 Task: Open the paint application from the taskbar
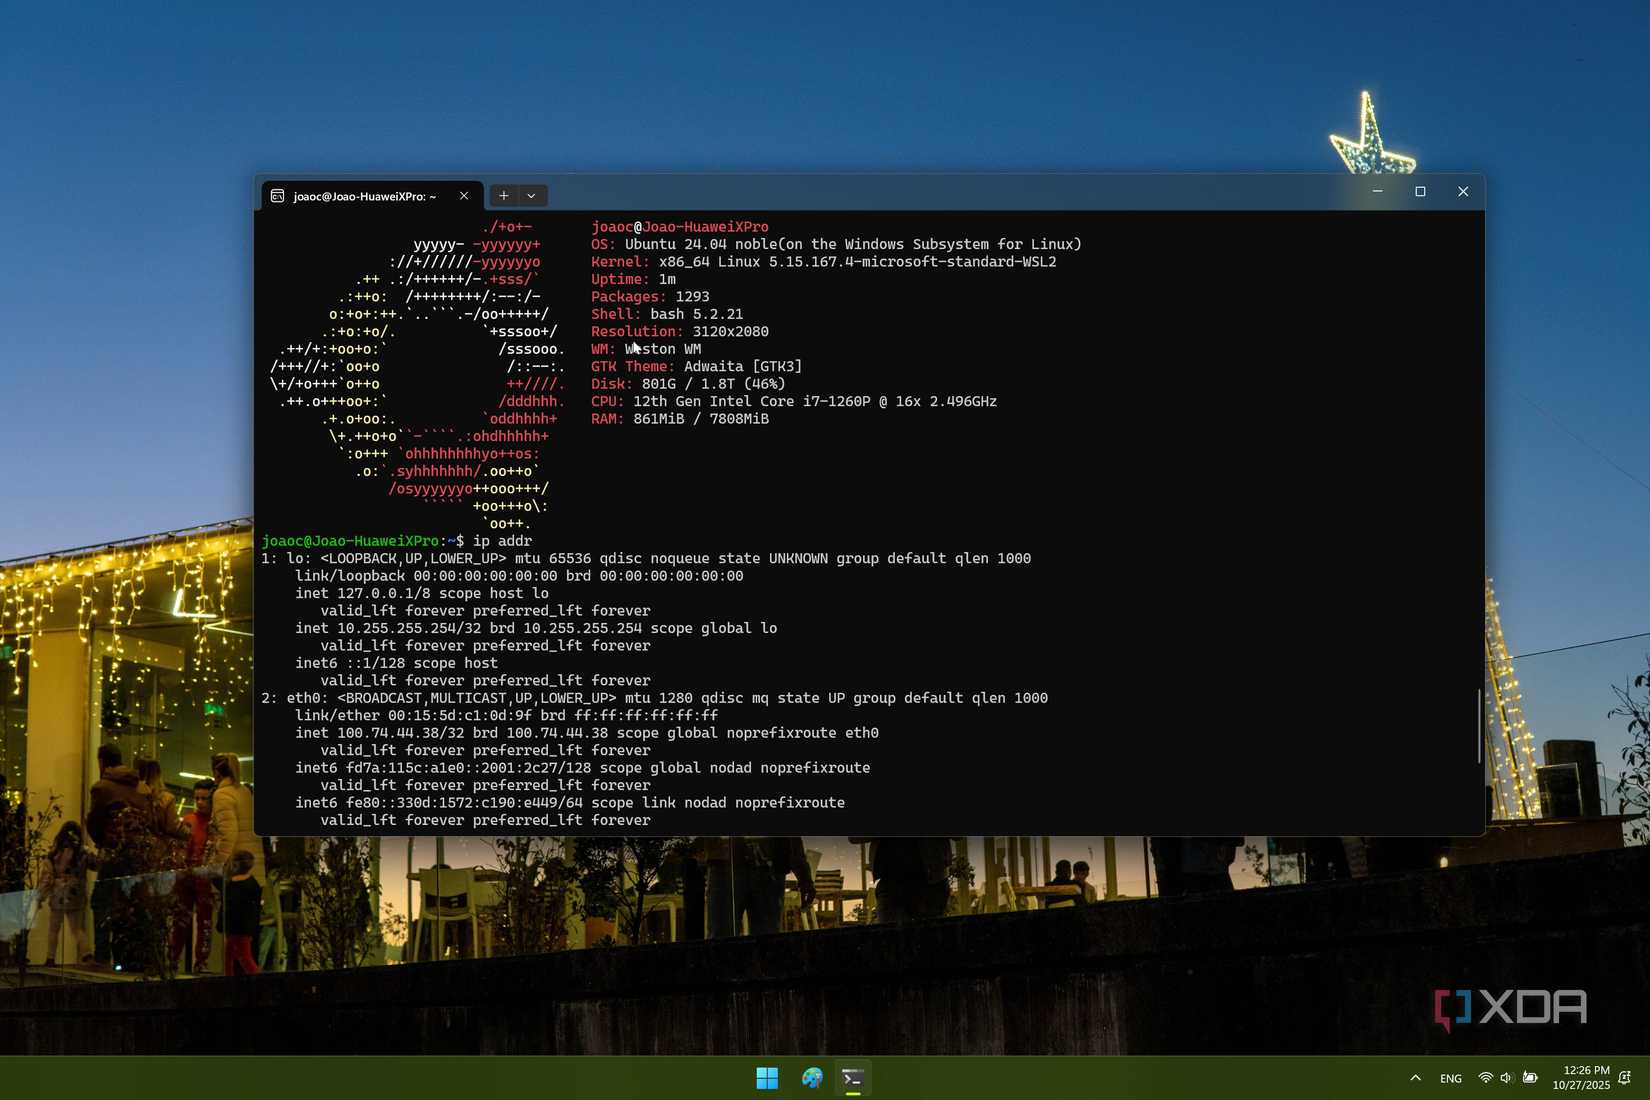coord(810,1077)
